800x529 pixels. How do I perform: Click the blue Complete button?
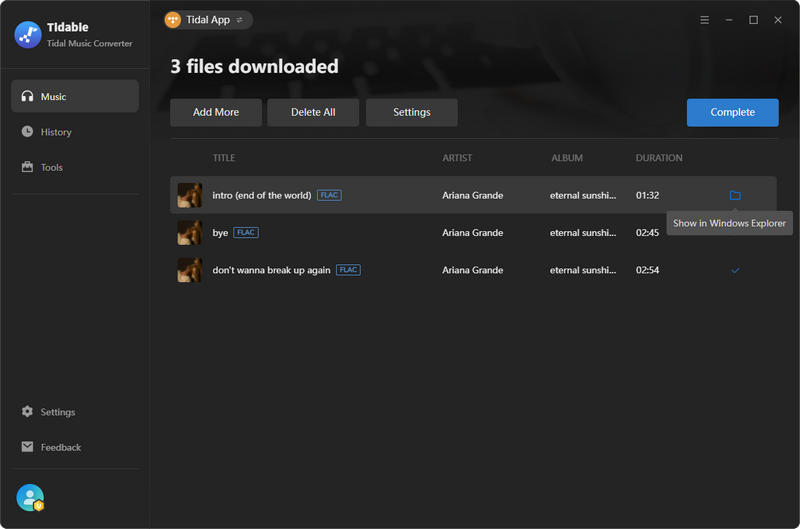(x=733, y=112)
